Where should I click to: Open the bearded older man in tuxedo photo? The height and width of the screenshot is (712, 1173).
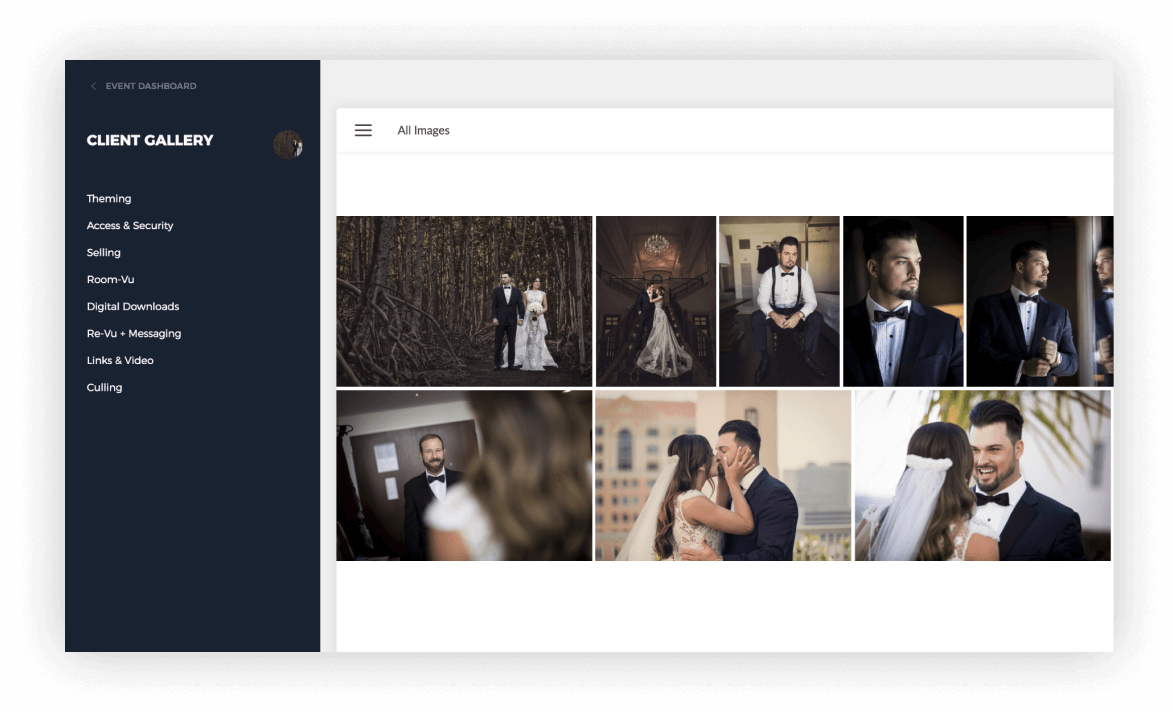tap(464, 476)
